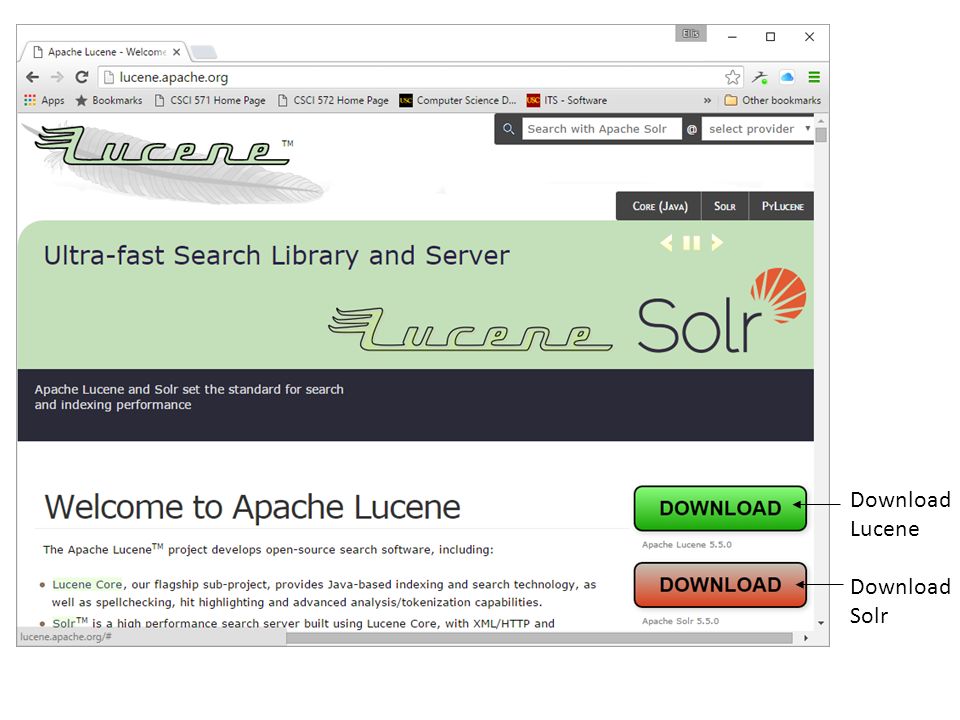The width and height of the screenshot is (960, 720).
Task: Click the extension icon beside the star
Action: coord(760,77)
